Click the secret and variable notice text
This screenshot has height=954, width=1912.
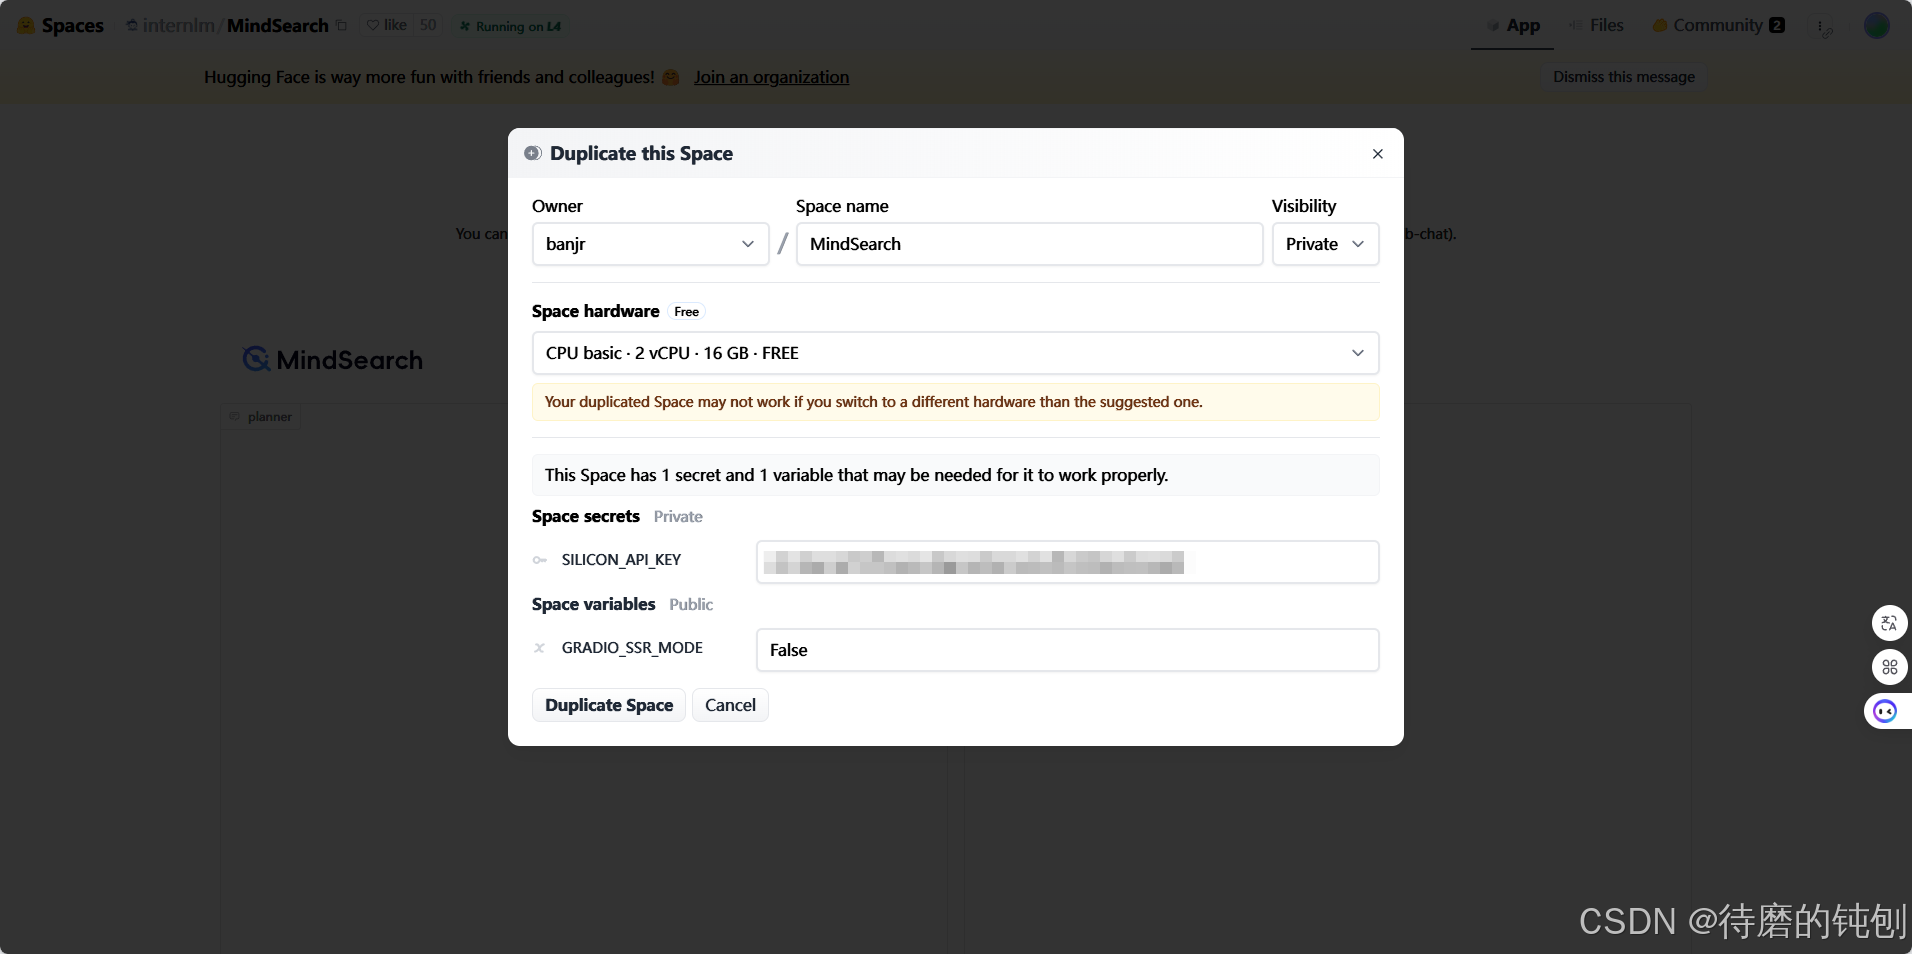click(x=856, y=475)
